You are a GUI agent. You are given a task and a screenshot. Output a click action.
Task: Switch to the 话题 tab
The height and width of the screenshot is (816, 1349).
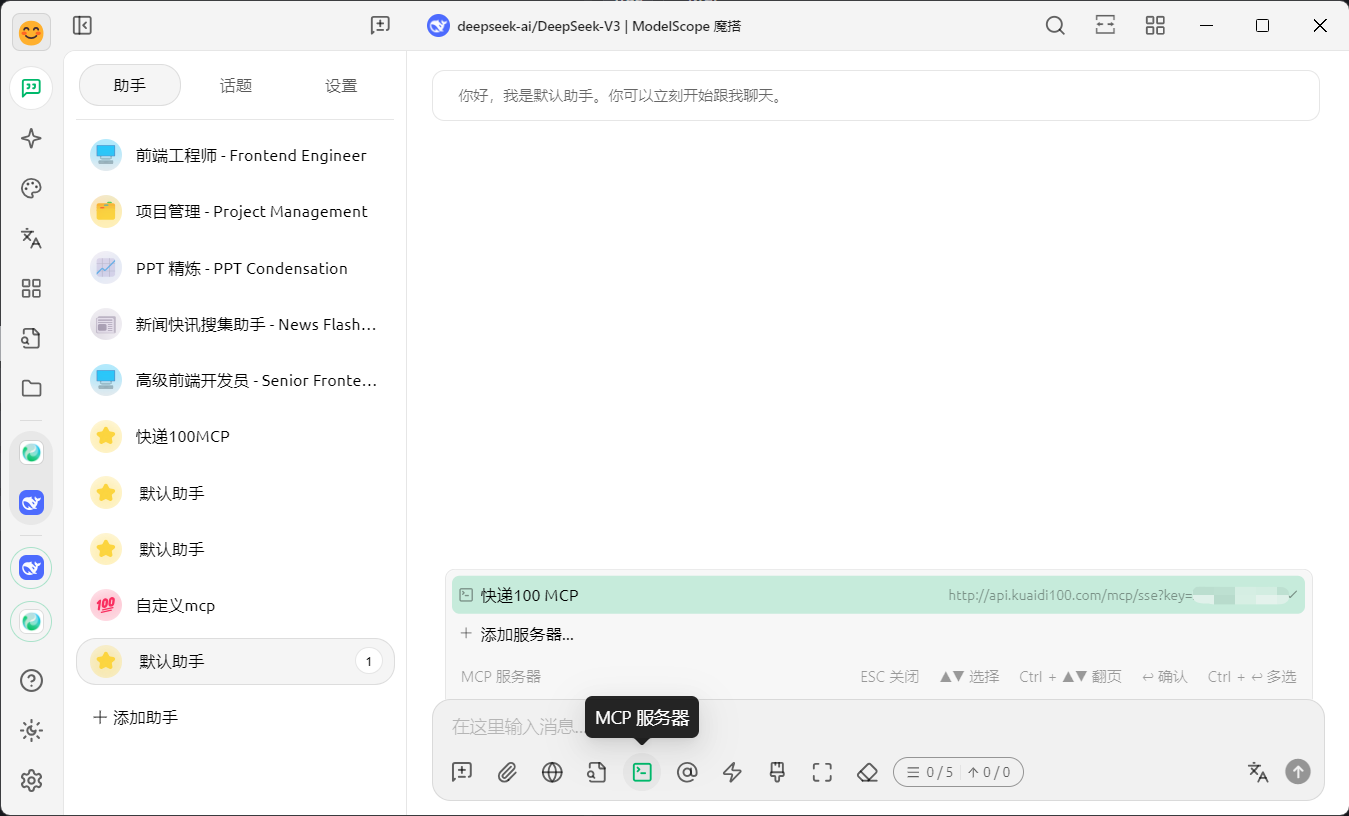236,86
